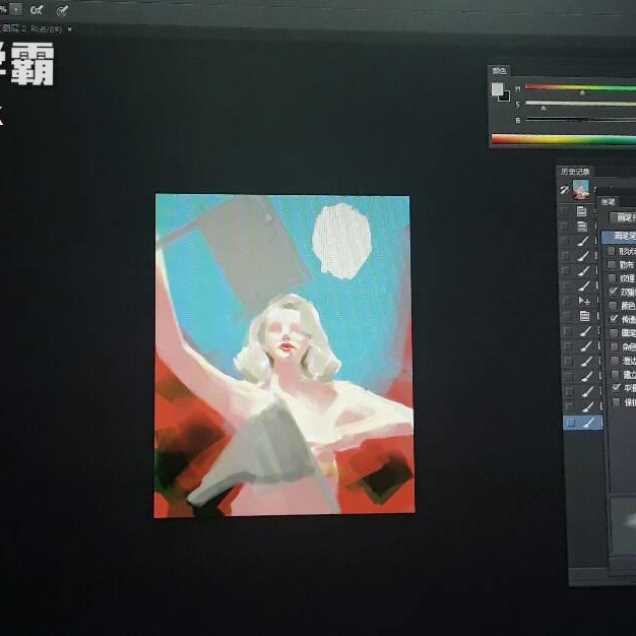Image resolution: width=636 pixels, height=636 pixels.
Task: Switch to the 颜色 color panel tab
Action: [499, 71]
